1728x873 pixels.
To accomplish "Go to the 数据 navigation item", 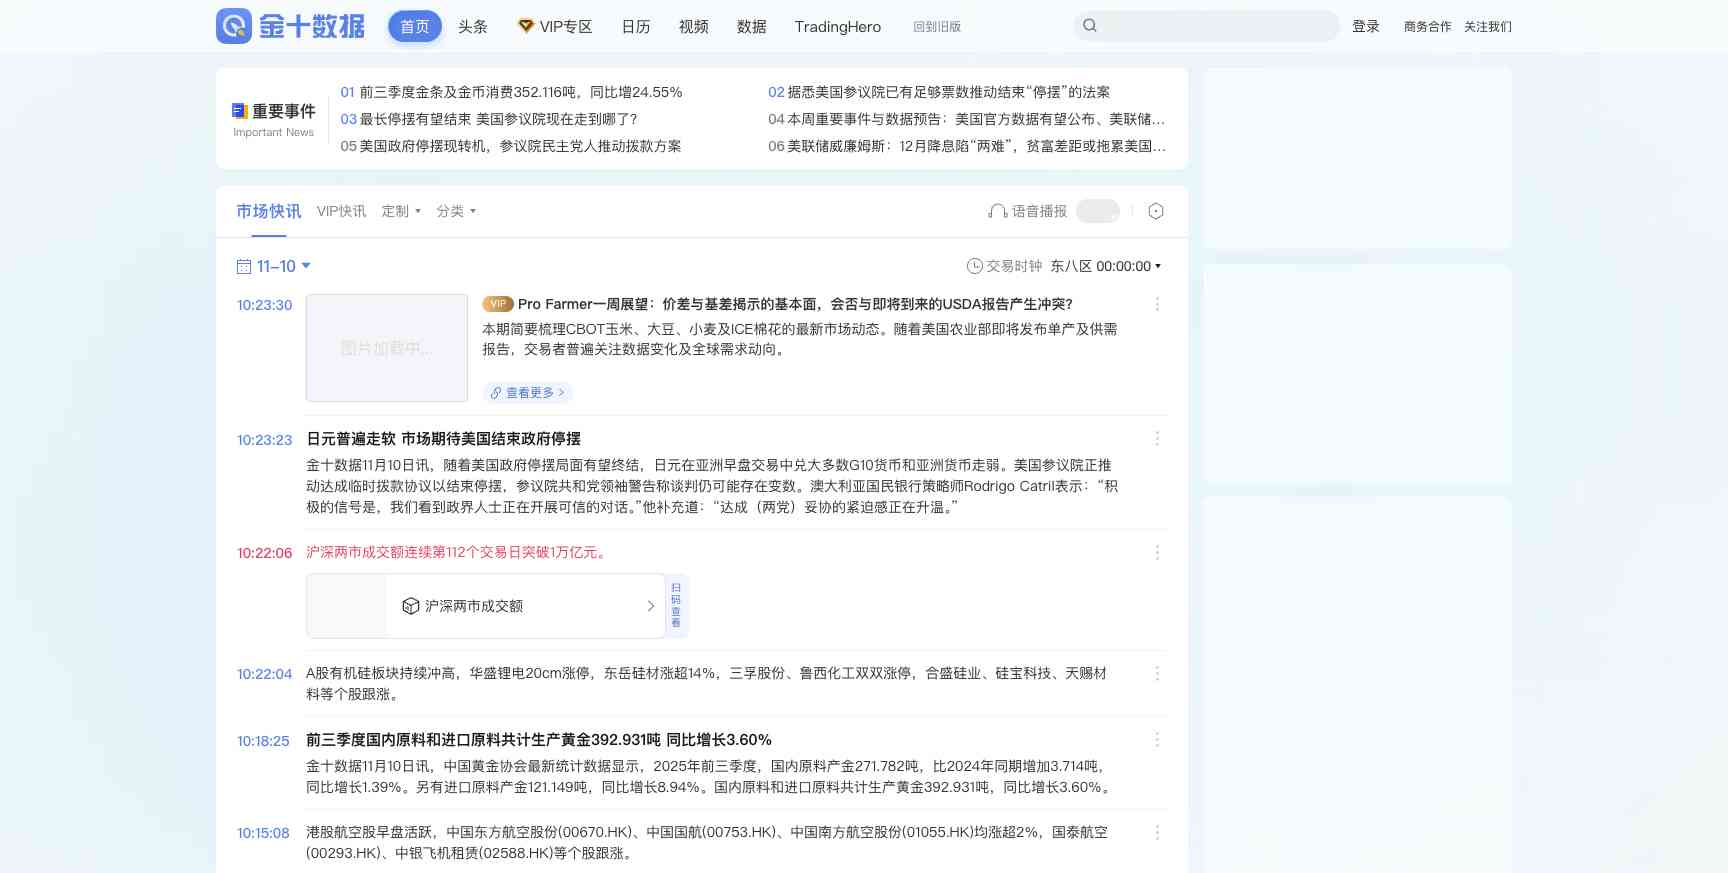I will tap(751, 27).
